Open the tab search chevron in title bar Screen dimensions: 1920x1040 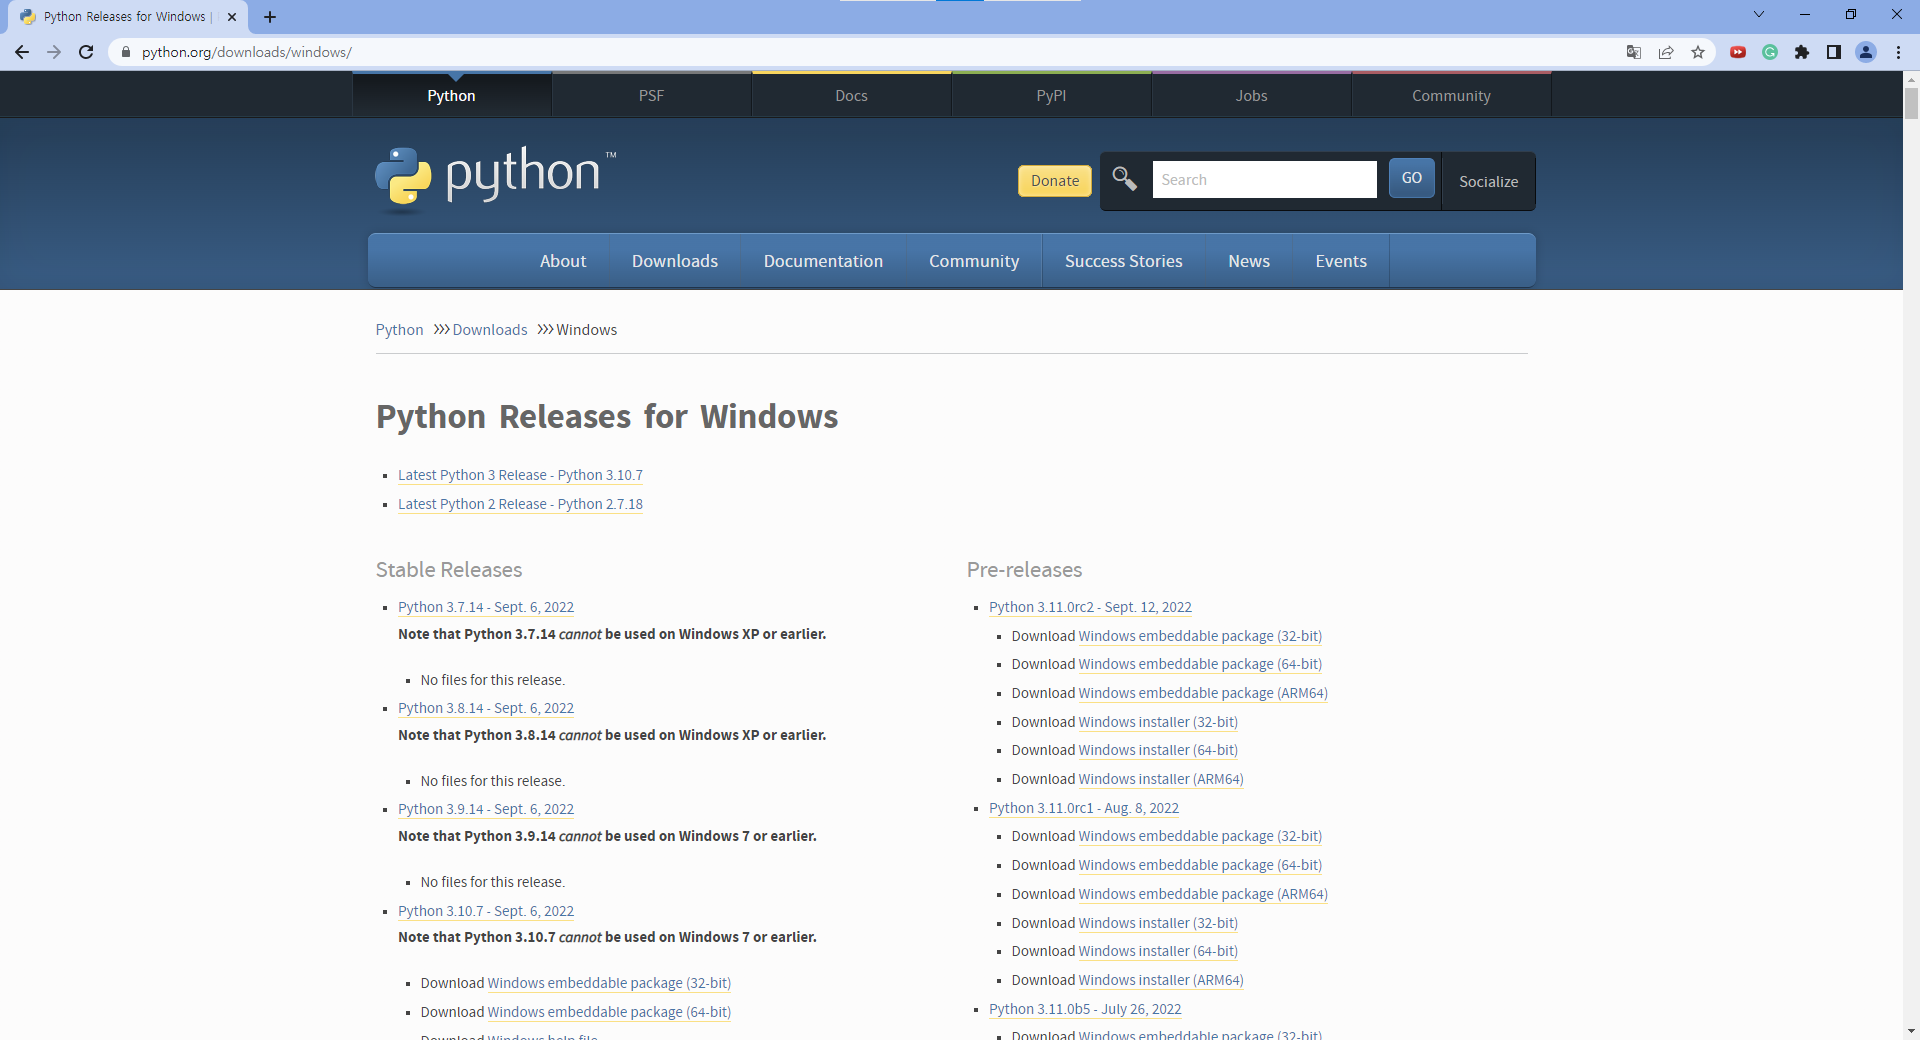click(1759, 15)
